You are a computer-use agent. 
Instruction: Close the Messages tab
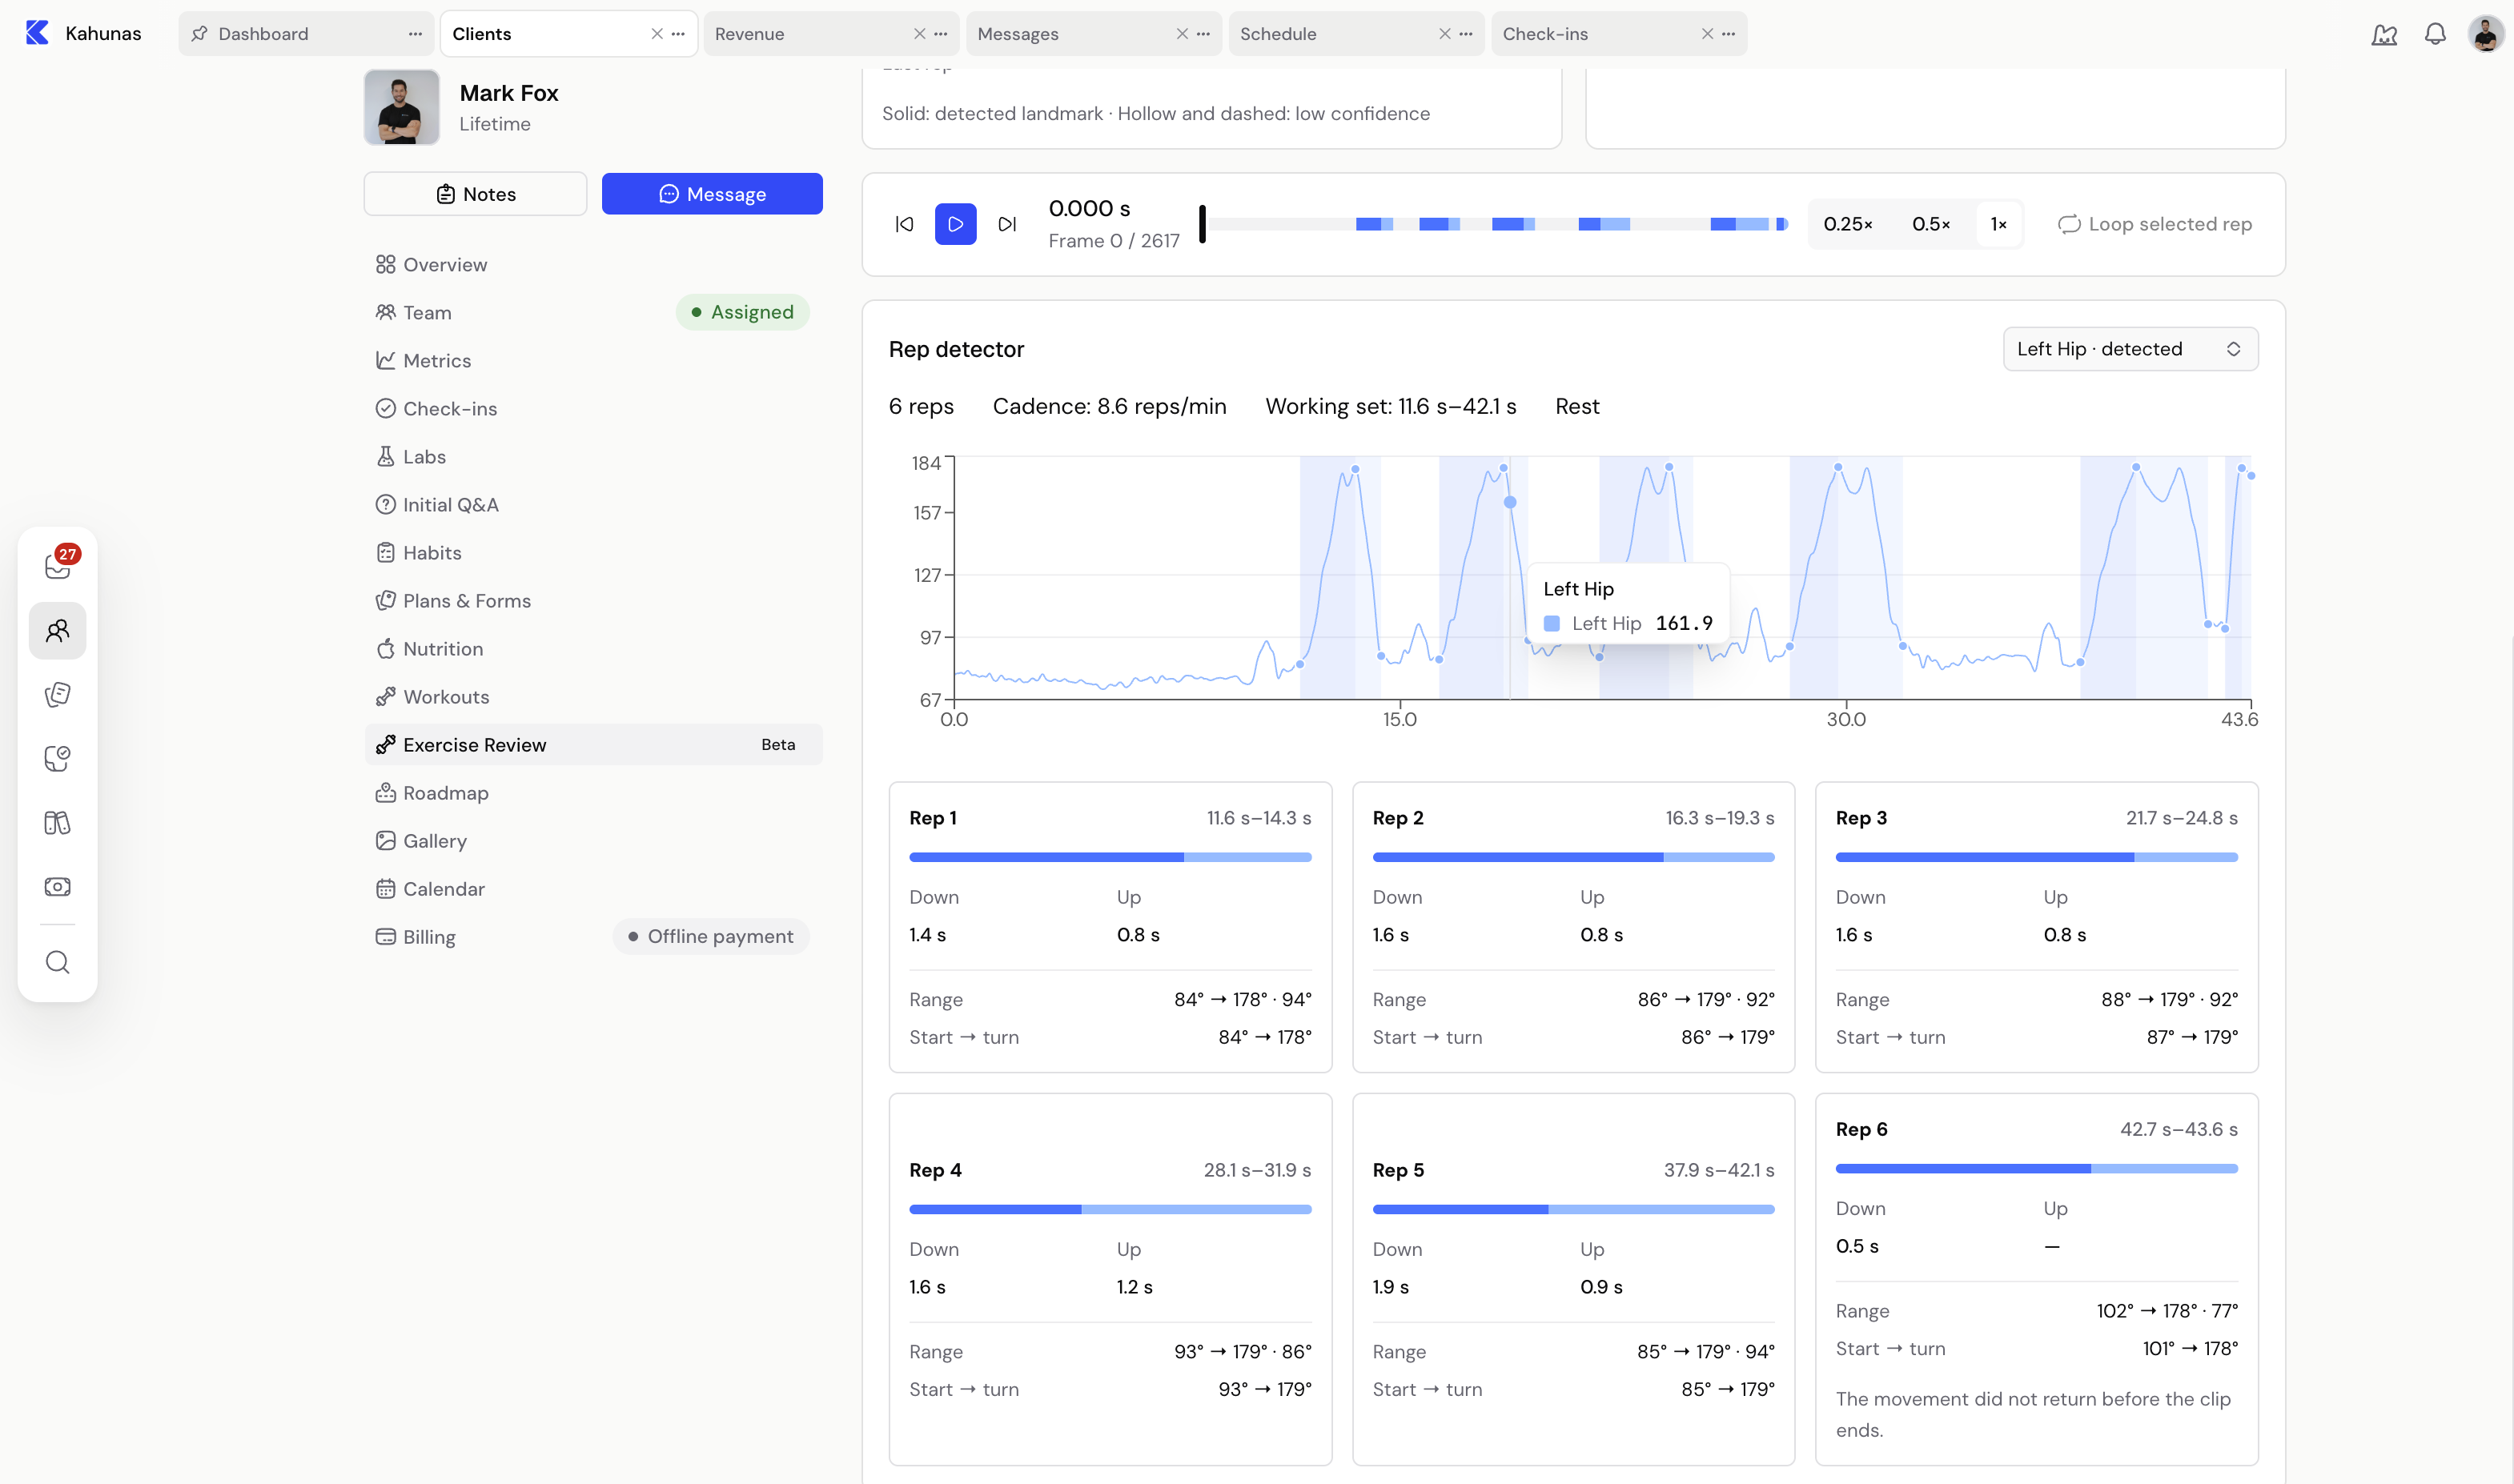click(1182, 34)
